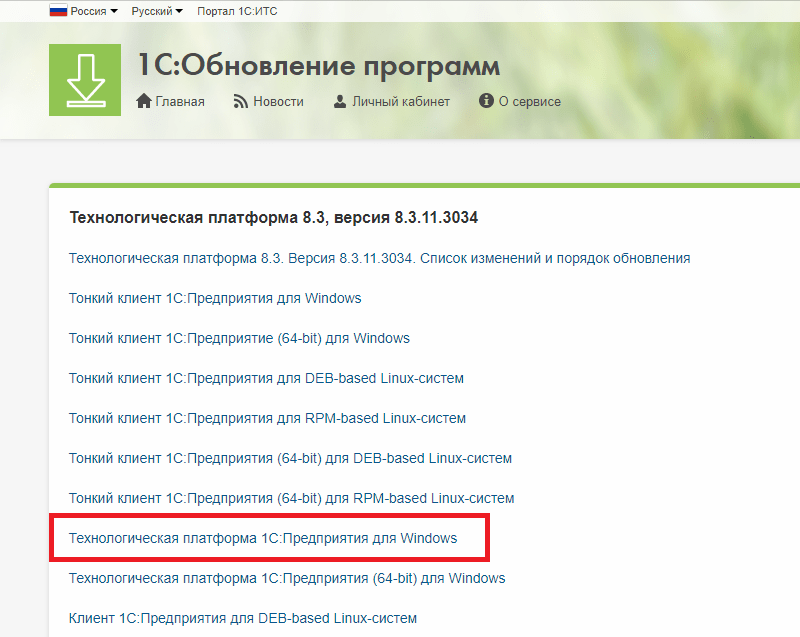Click the house icon beside Главная
The height and width of the screenshot is (637, 800).
click(x=144, y=101)
